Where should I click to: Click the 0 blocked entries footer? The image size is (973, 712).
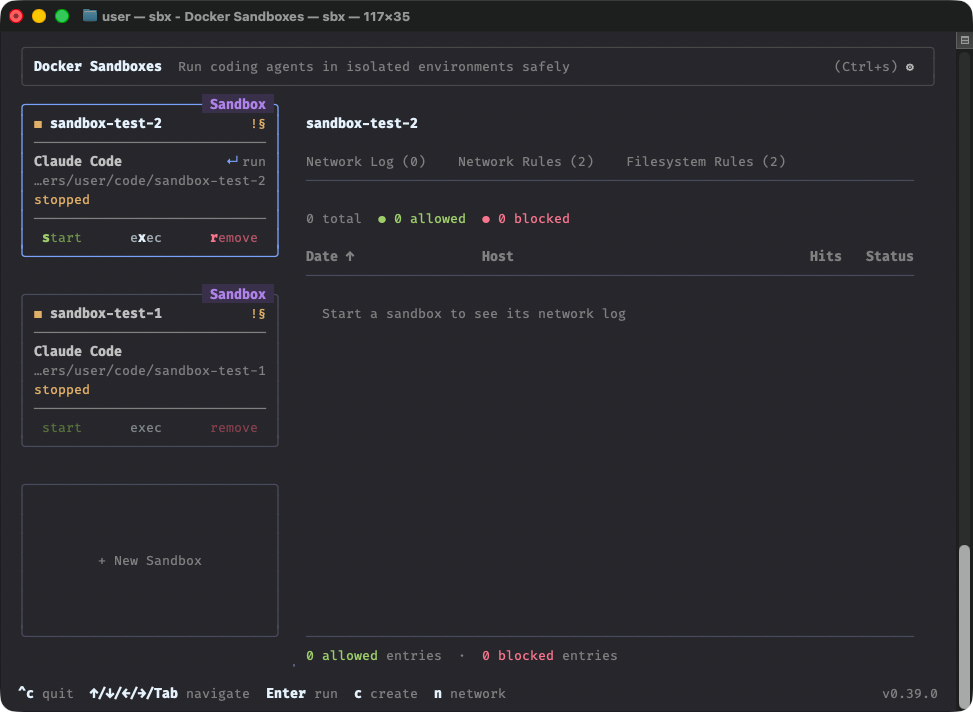click(550, 656)
